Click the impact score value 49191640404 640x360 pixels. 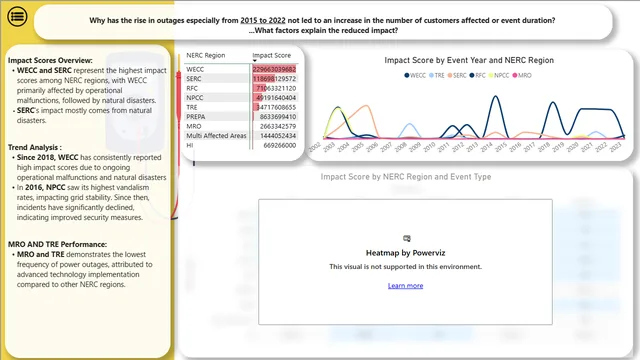pos(276,98)
